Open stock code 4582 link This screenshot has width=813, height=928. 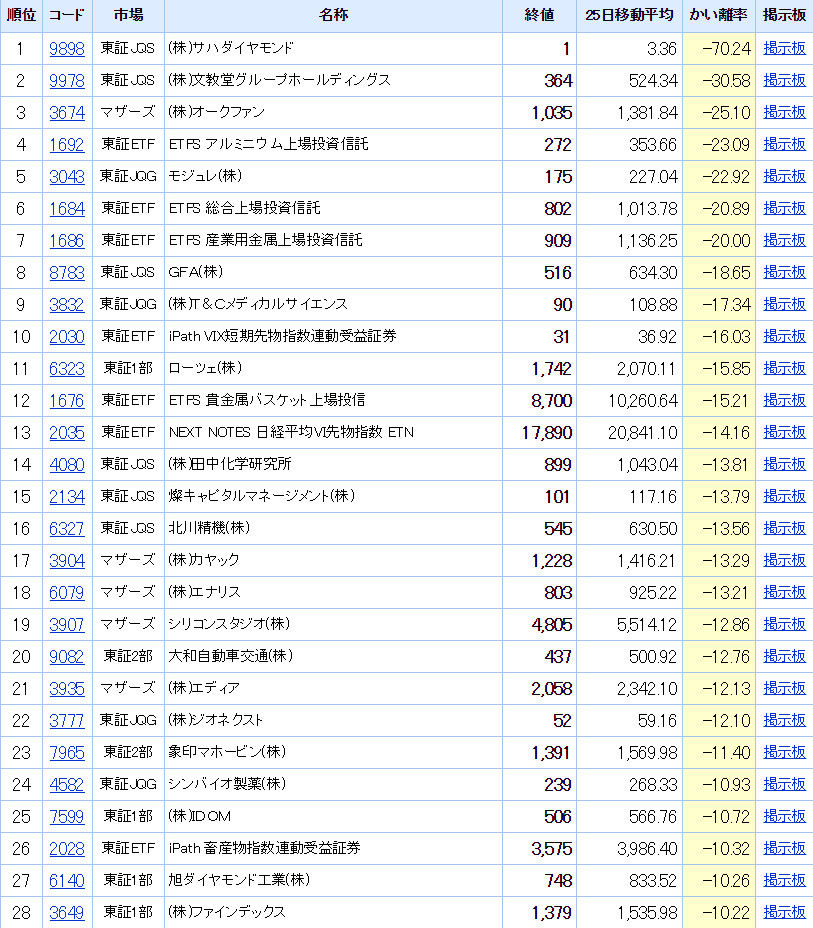tap(67, 784)
